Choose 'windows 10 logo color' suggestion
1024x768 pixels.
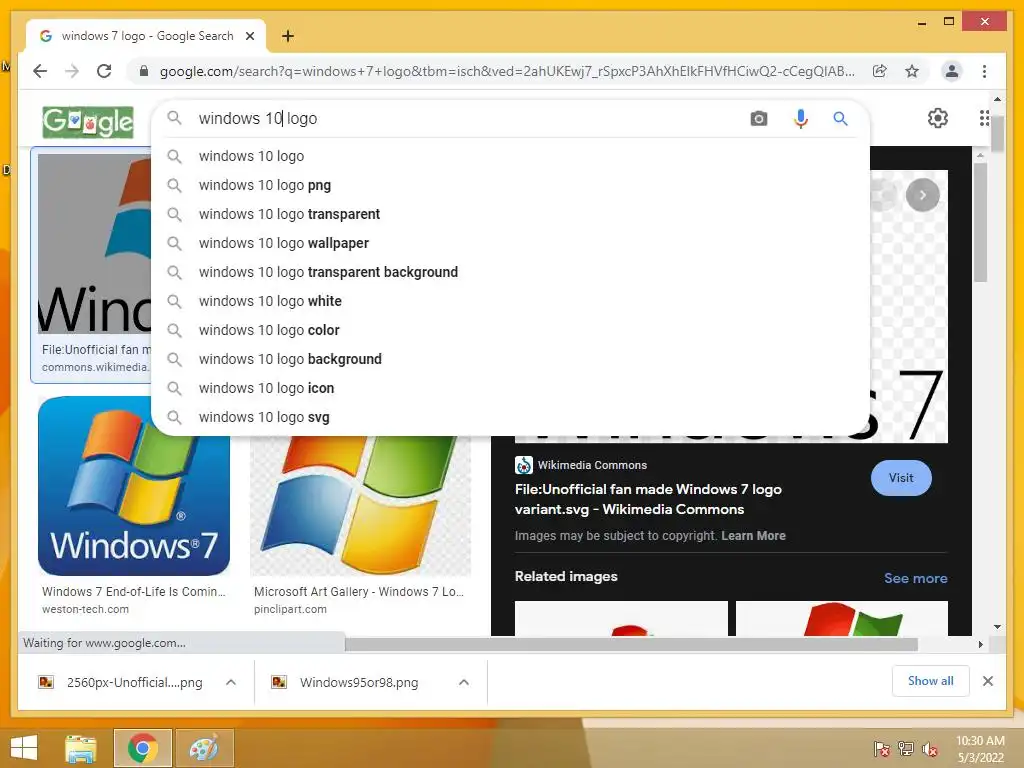coord(510,330)
